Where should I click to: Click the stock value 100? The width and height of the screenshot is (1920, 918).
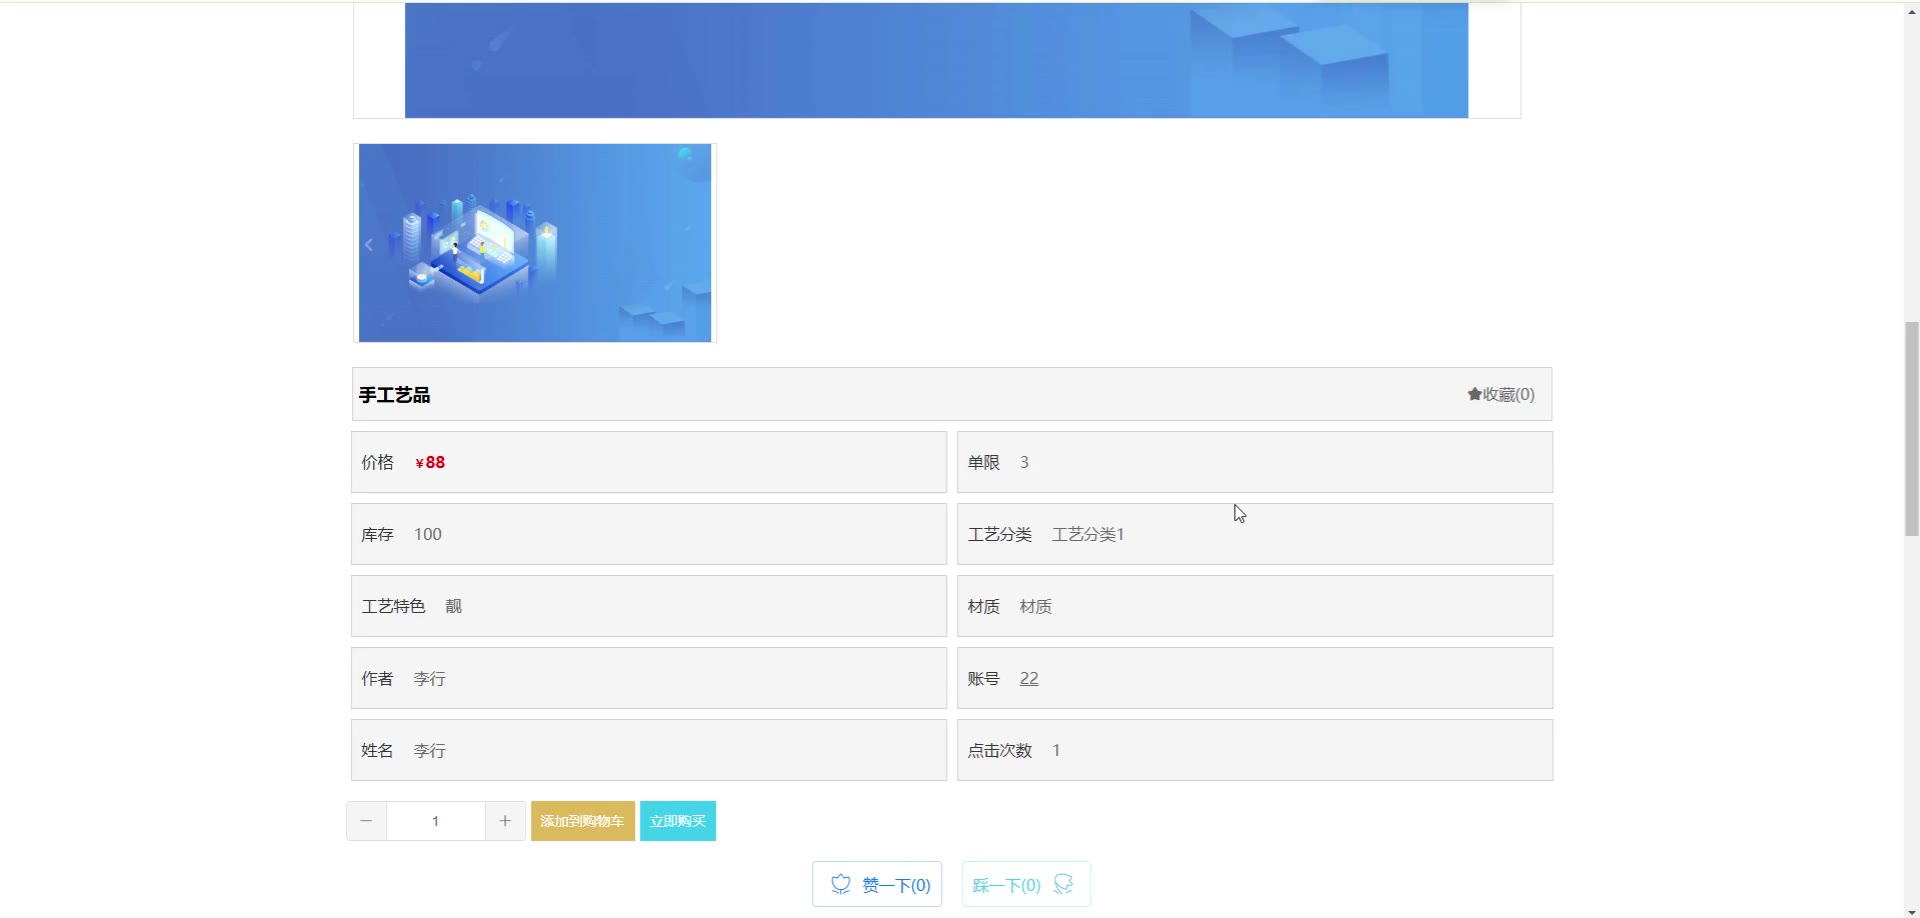pos(428,534)
